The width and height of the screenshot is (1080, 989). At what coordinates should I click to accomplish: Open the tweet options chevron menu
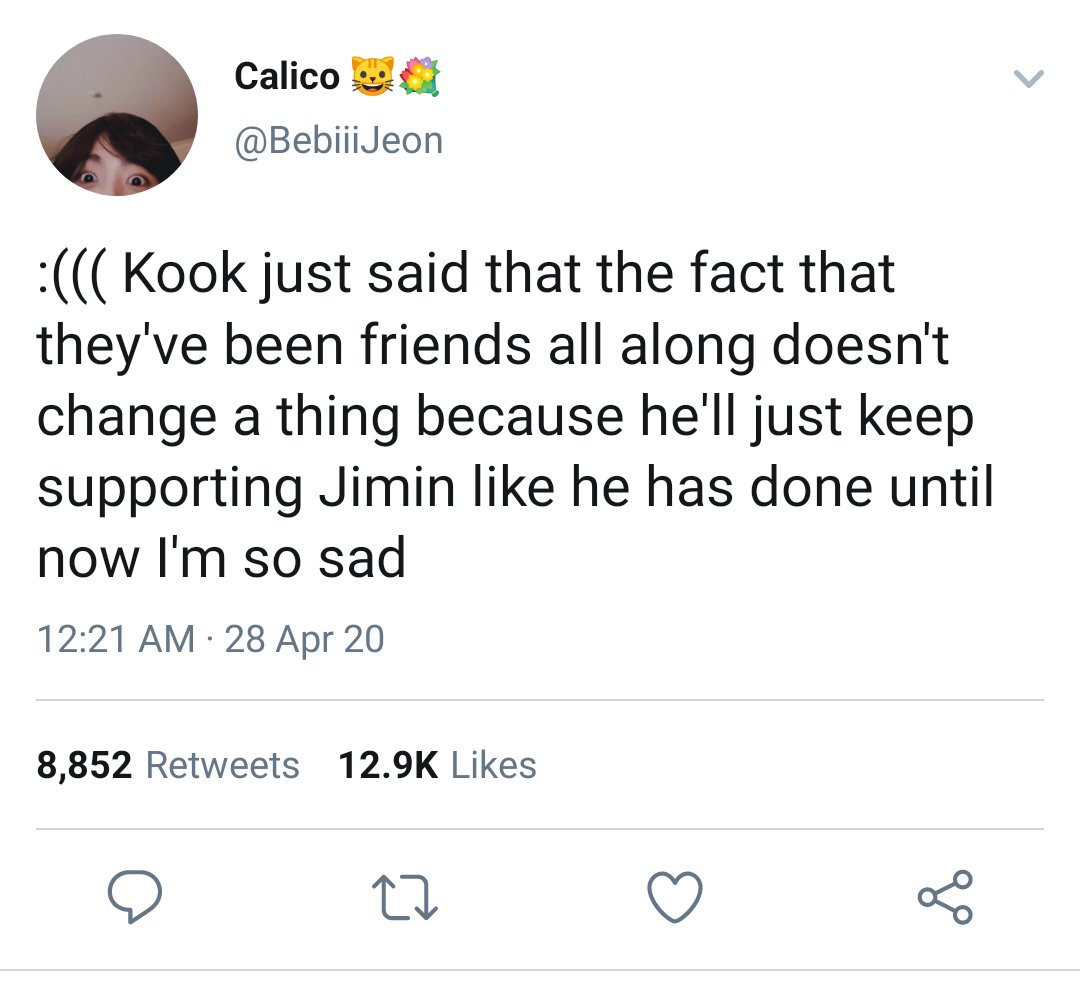[1029, 79]
